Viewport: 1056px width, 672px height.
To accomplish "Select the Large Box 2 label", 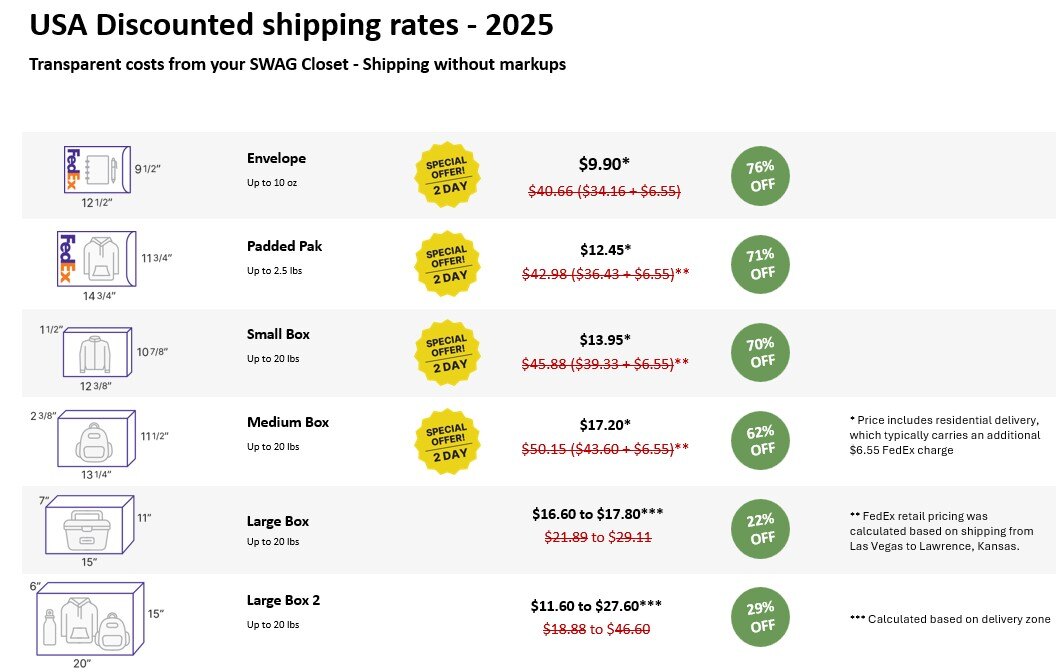I will pyautogui.click(x=283, y=600).
